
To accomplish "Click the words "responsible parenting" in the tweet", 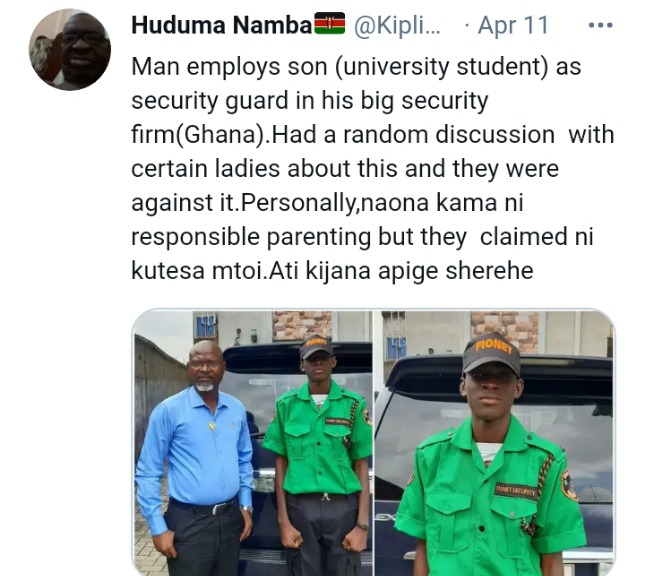I will tap(251, 237).
